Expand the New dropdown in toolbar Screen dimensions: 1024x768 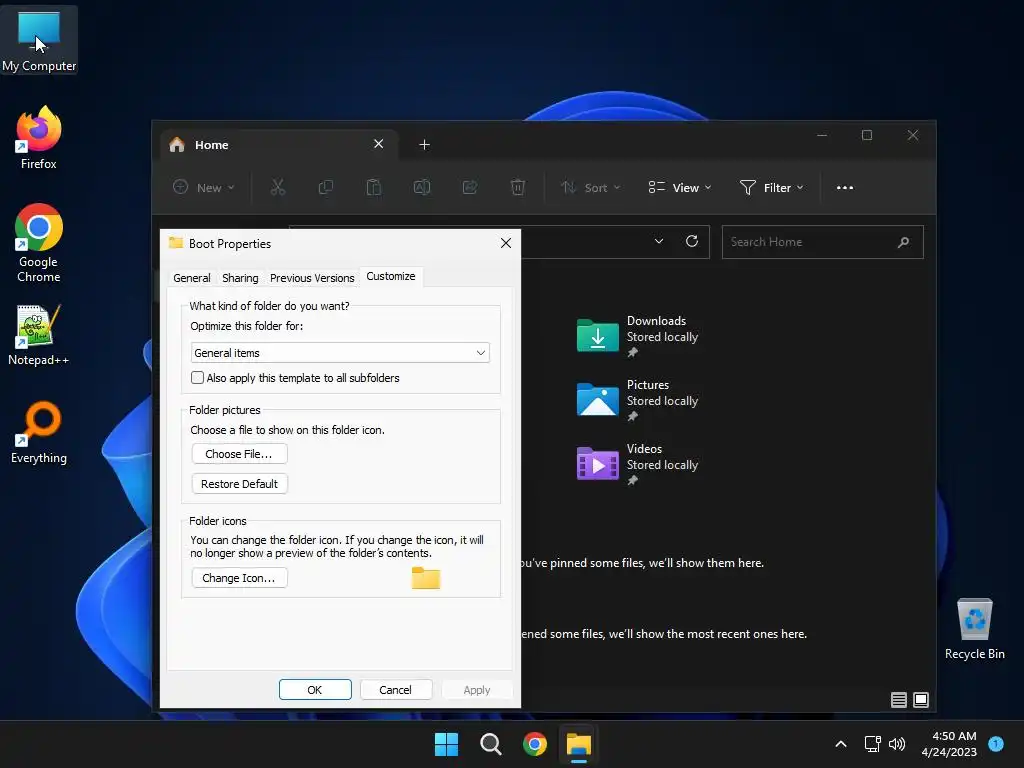click(203, 187)
